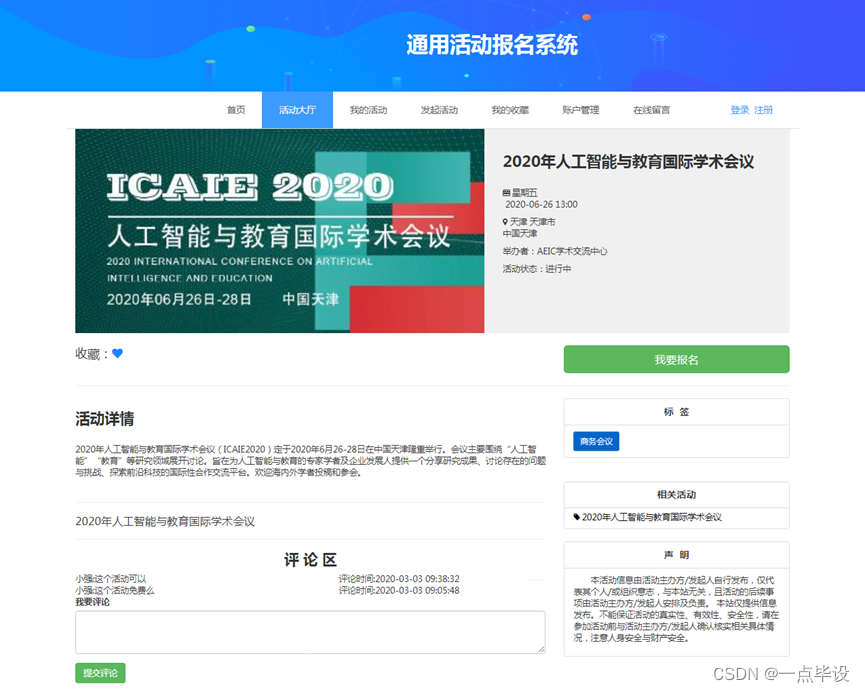Select the 商务会议 tag
Viewport: 865px width, 692px height.
coord(598,440)
